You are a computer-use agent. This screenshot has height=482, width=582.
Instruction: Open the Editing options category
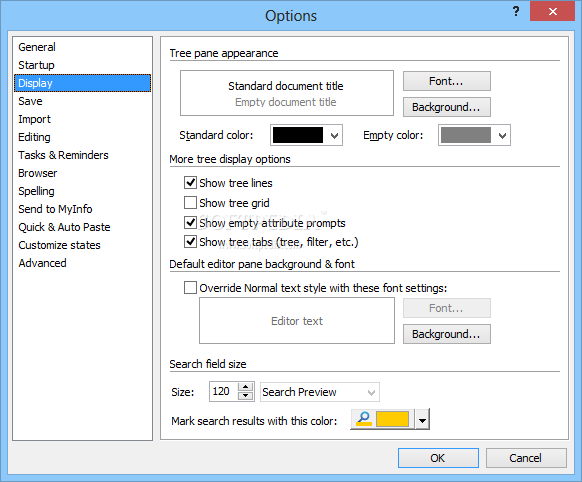point(82,137)
